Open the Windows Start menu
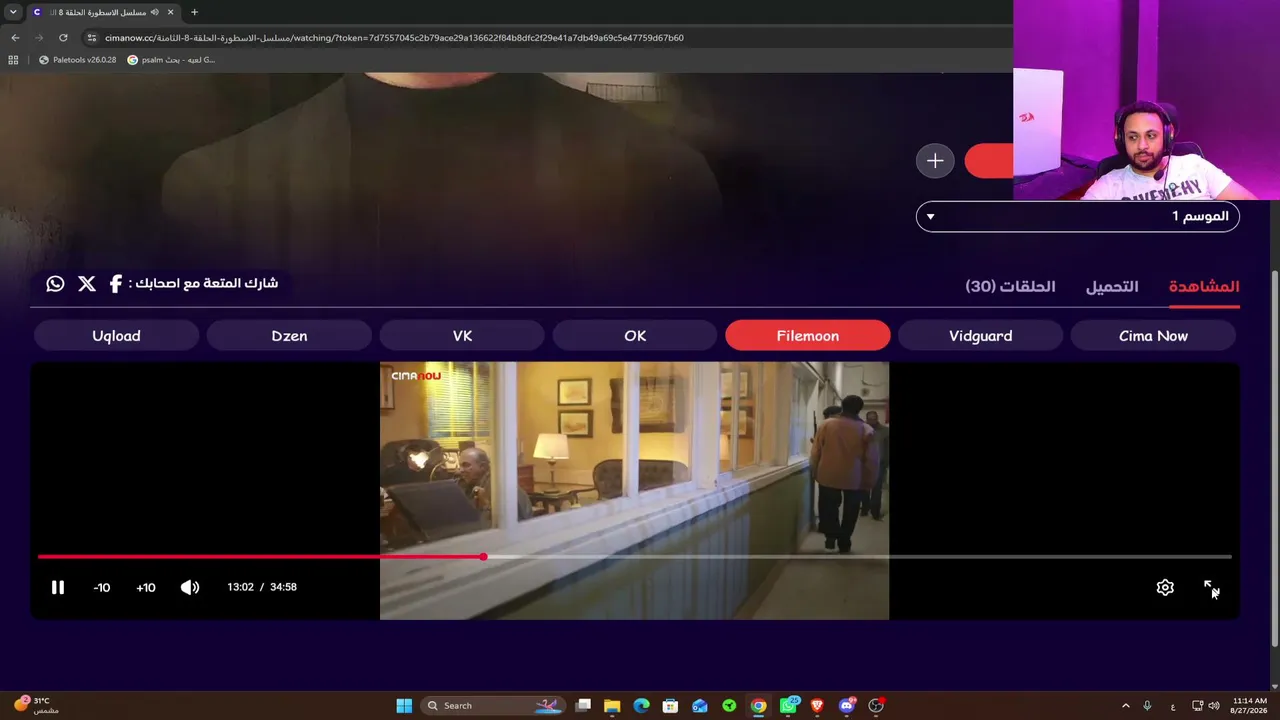This screenshot has width=1280, height=720. (x=404, y=706)
